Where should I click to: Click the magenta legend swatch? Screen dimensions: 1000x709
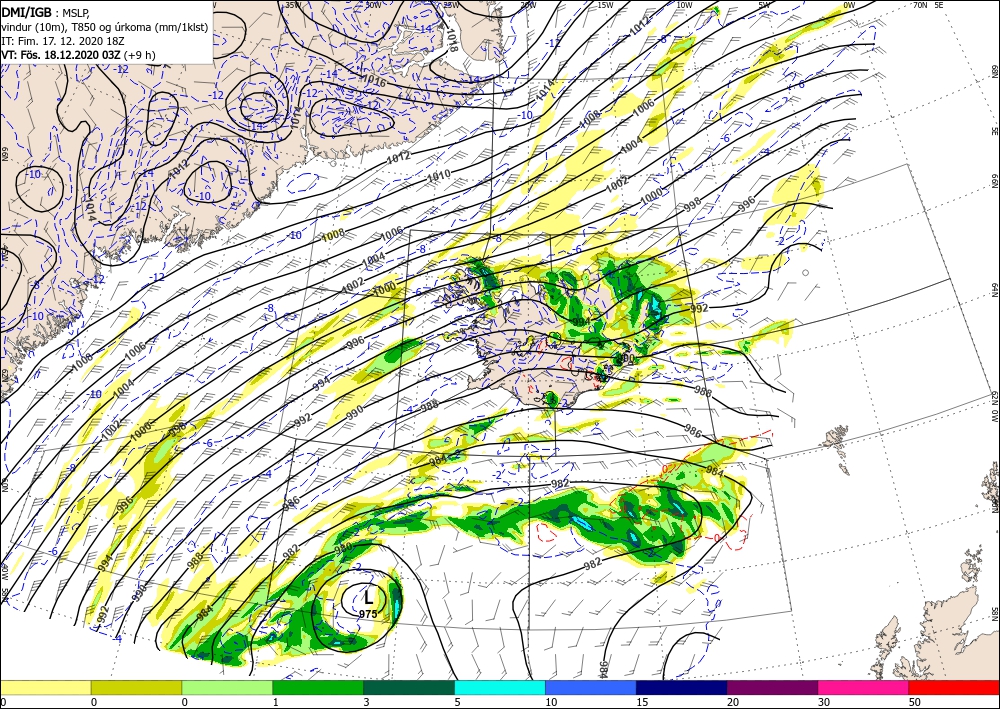(x=864, y=687)
